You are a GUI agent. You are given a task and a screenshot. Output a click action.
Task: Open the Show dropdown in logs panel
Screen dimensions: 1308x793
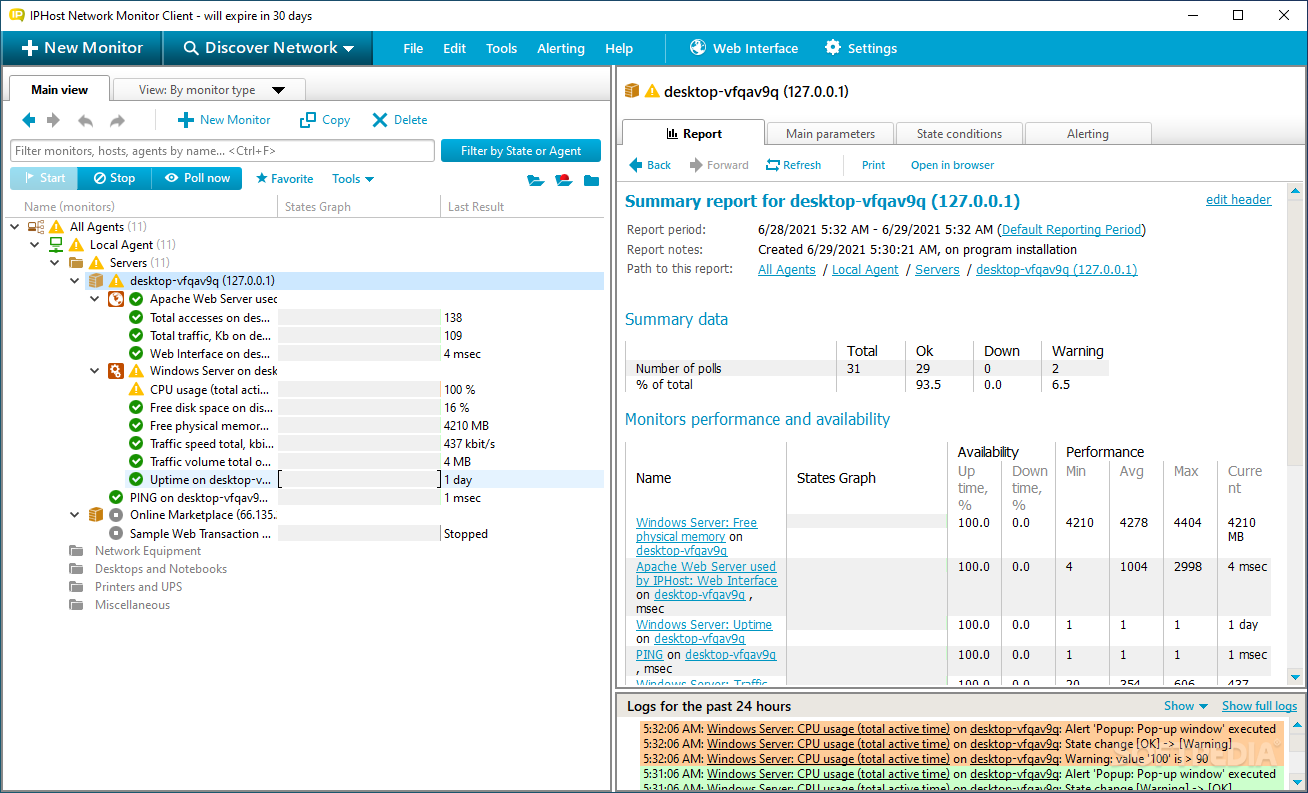click(x=1186, y=706)
